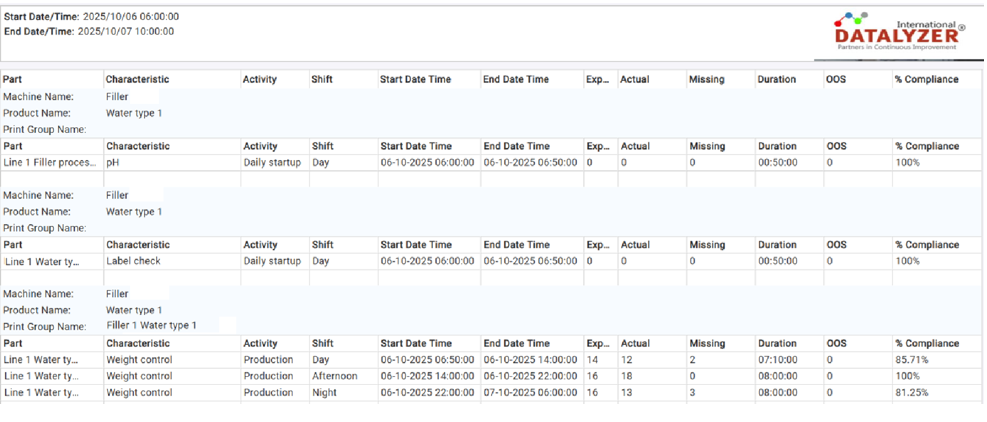Select the 'Line 1 Filler proces...' part cell
Viewport: 987px width, 422px height.
click(x=50, y=163)
